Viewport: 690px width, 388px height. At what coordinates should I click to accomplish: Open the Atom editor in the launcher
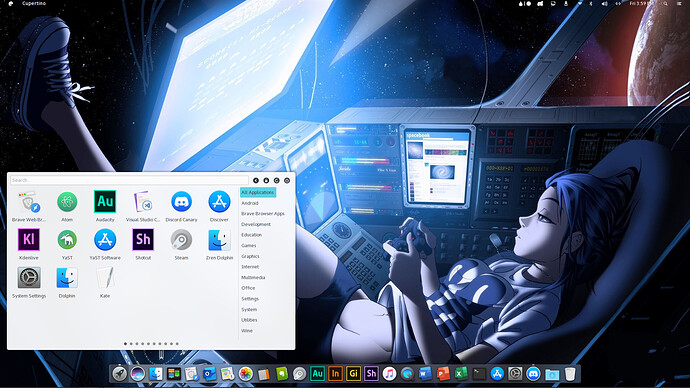coord(67,206)
